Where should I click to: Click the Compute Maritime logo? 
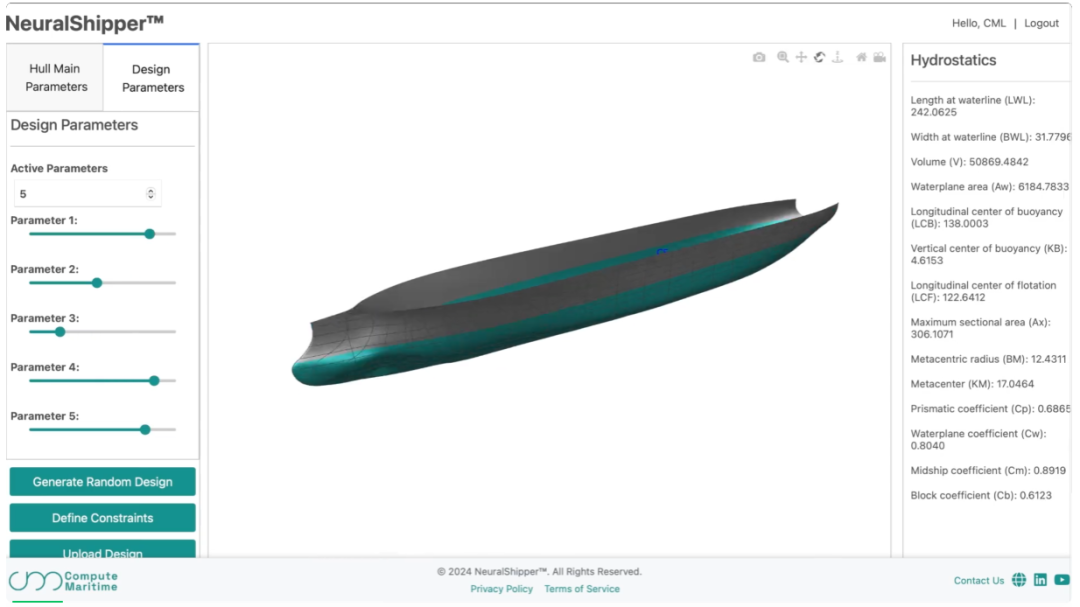point(63,582)
